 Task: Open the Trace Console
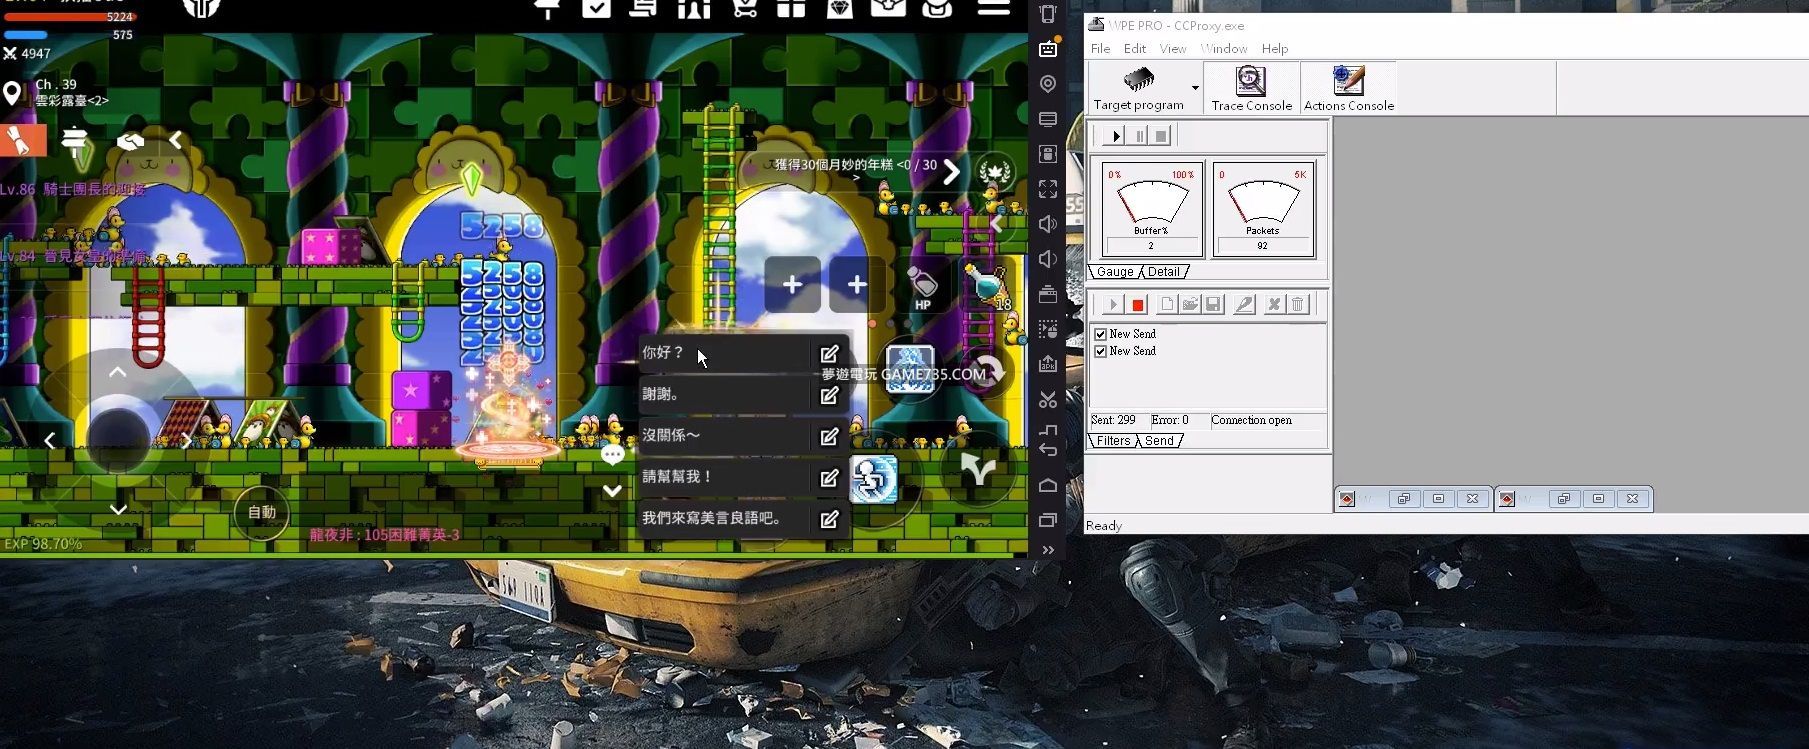(1251, 88)
